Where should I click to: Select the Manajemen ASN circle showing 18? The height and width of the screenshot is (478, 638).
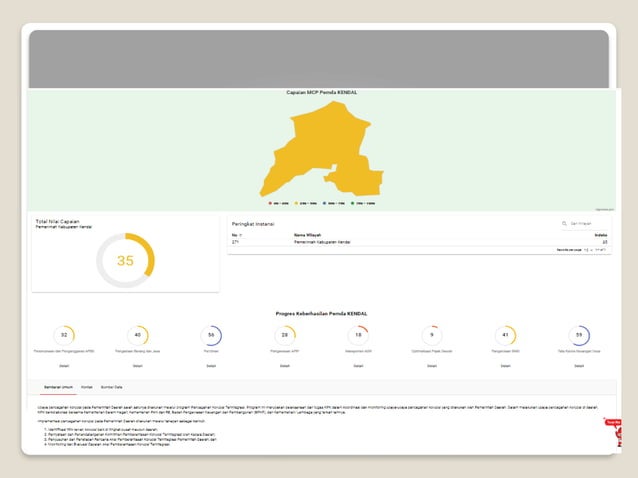(358, 336)
